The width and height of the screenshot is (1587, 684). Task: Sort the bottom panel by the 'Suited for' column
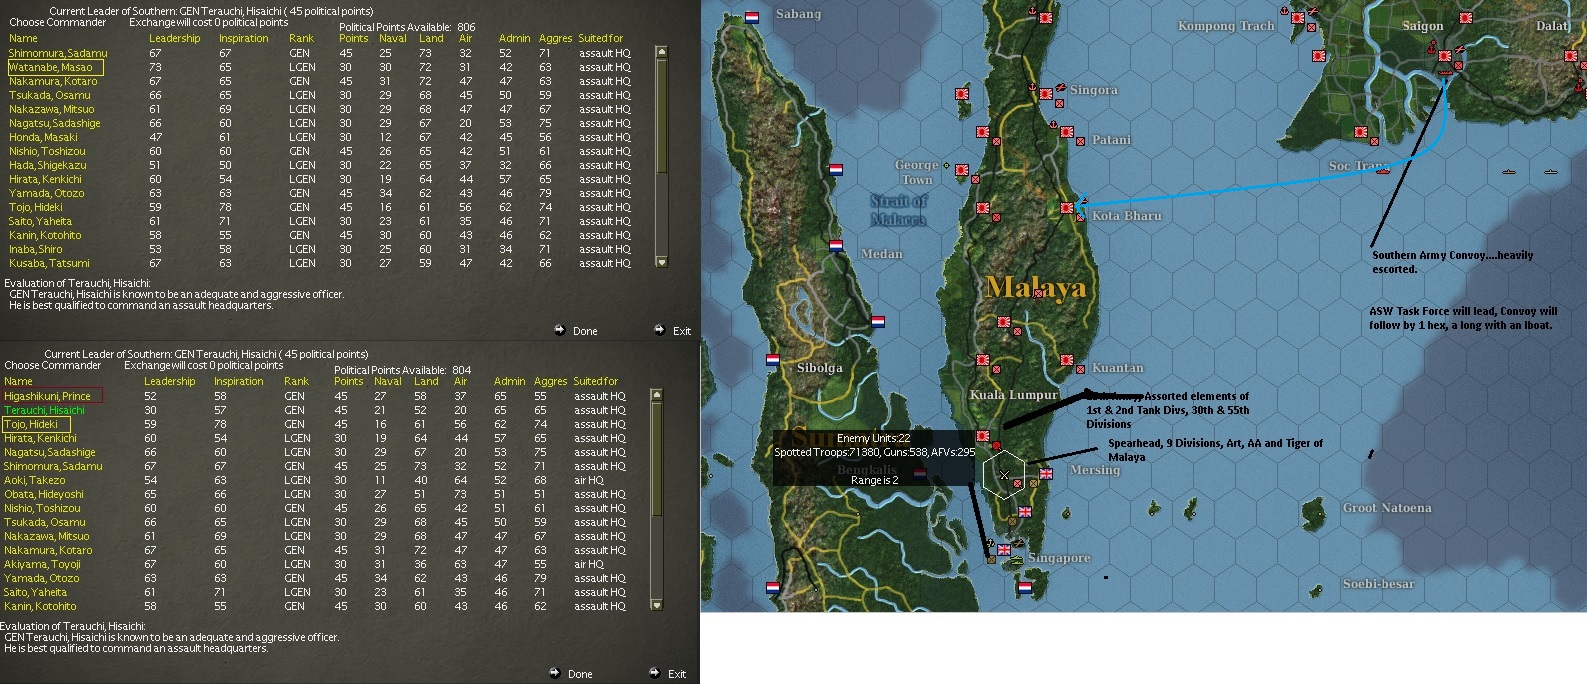tap(596, 382)
